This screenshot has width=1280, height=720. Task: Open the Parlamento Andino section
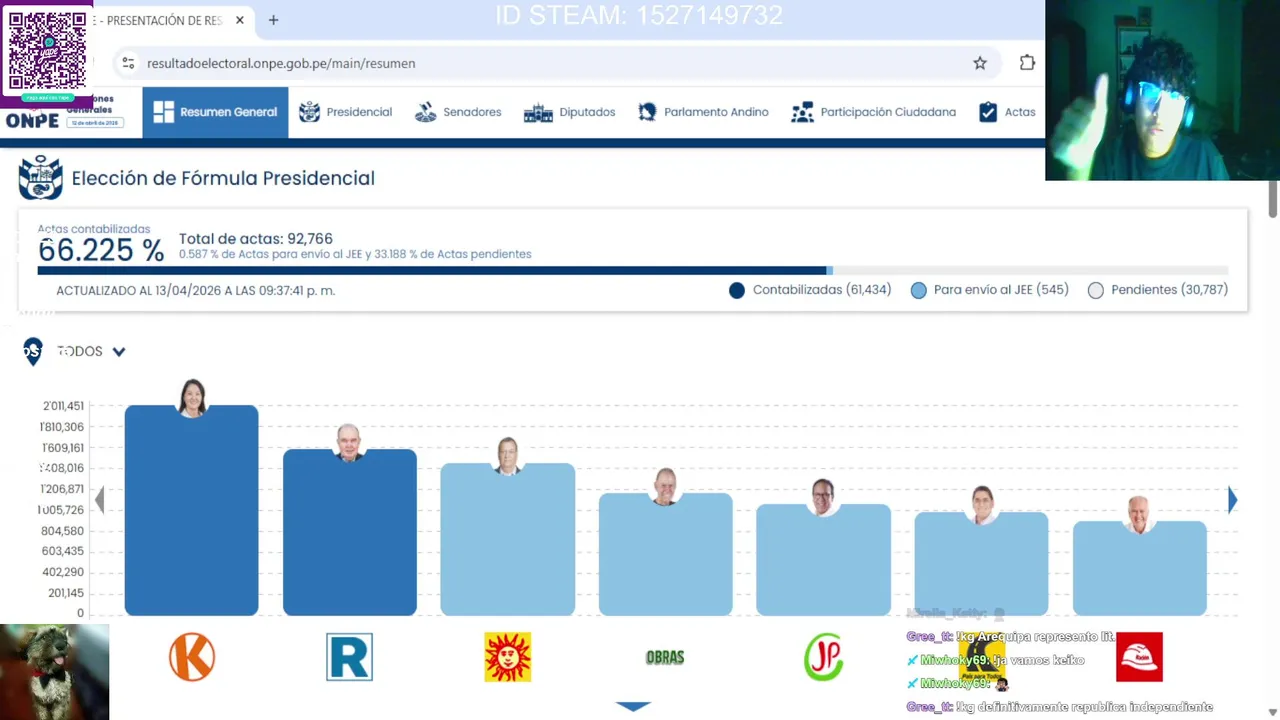tap(702, 112)
